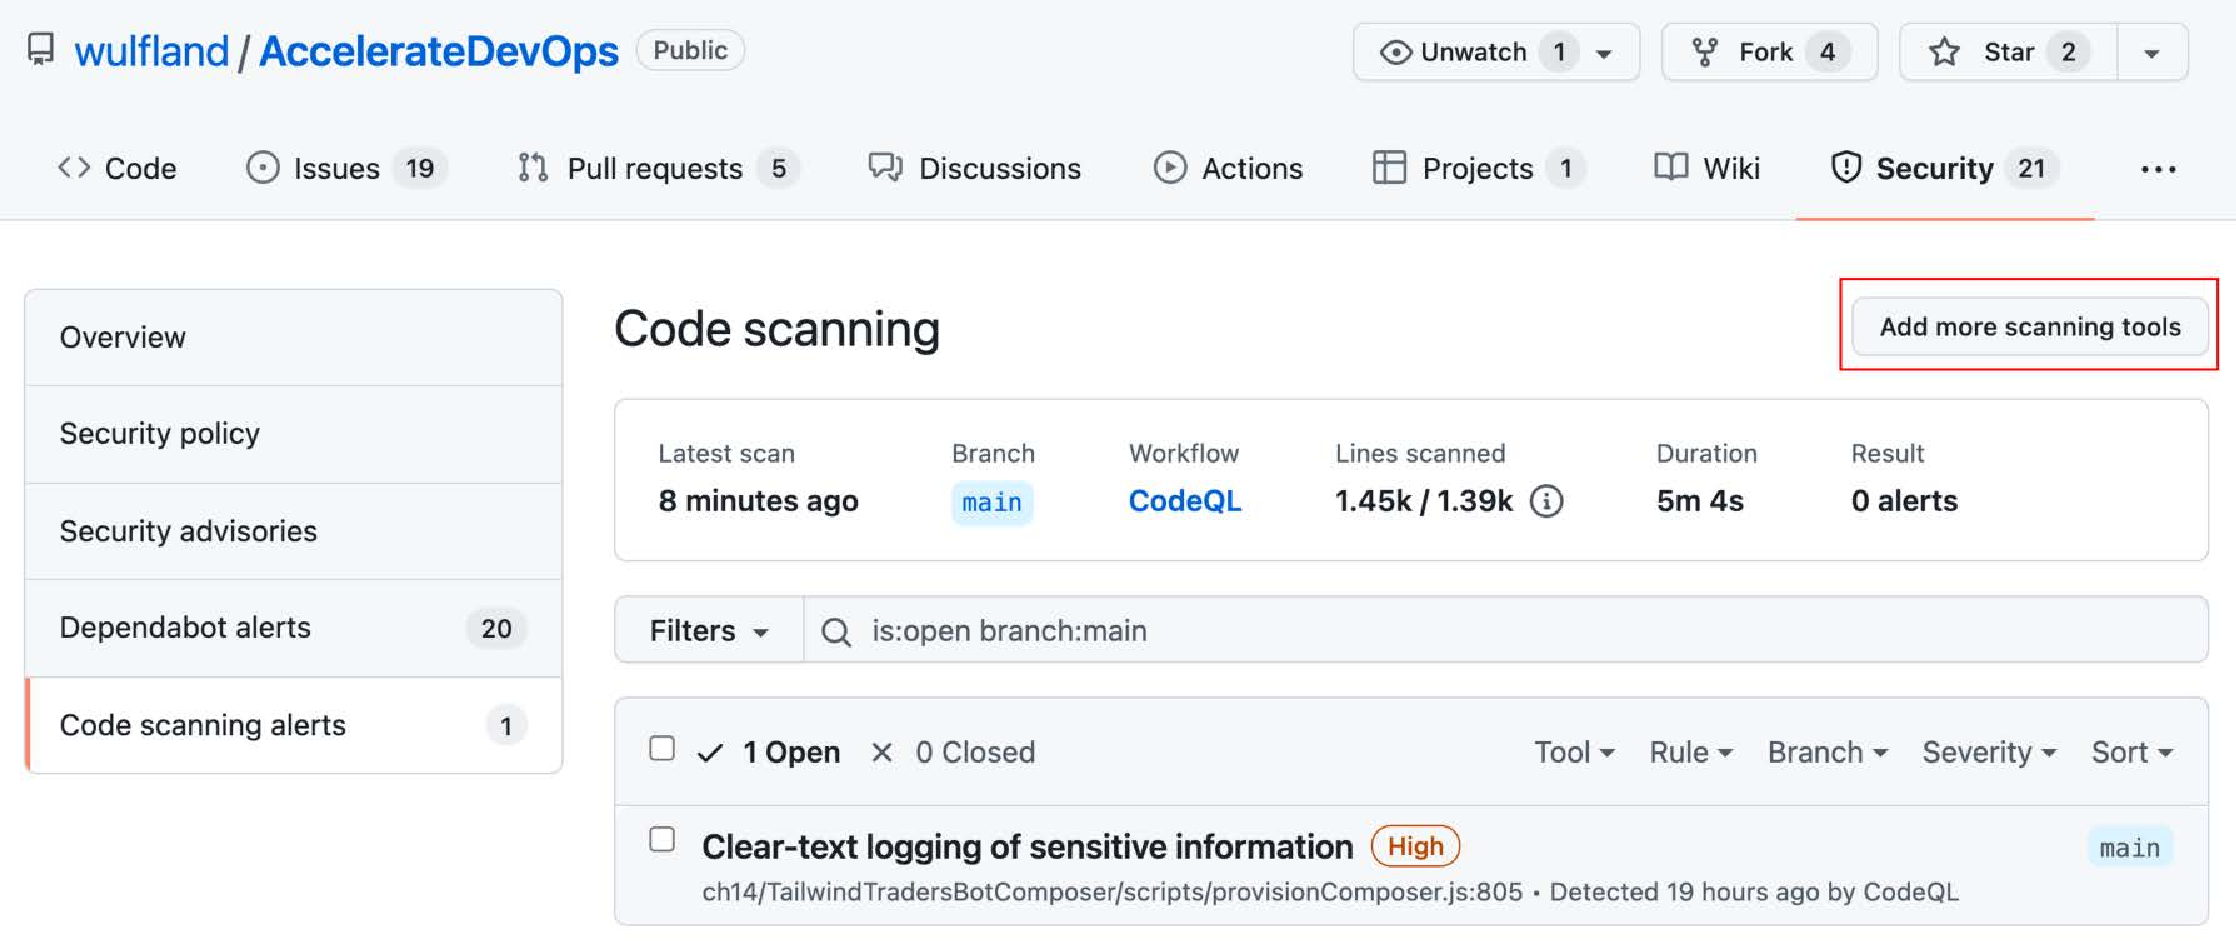Click the '5m 4s' duration value
This screenshot has width=2236, height=950.
(x=1700, y=501)
